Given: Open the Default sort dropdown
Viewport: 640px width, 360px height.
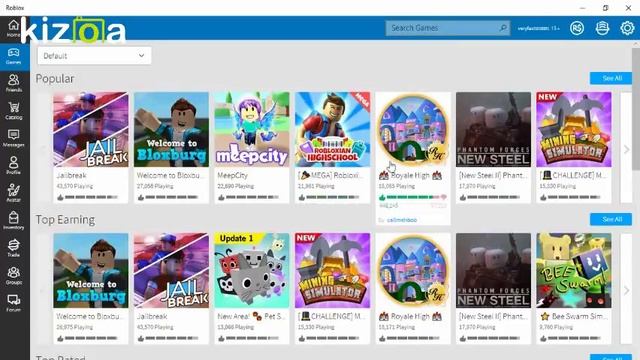Looking at the screenshot, I should click(x=94, y=56).
